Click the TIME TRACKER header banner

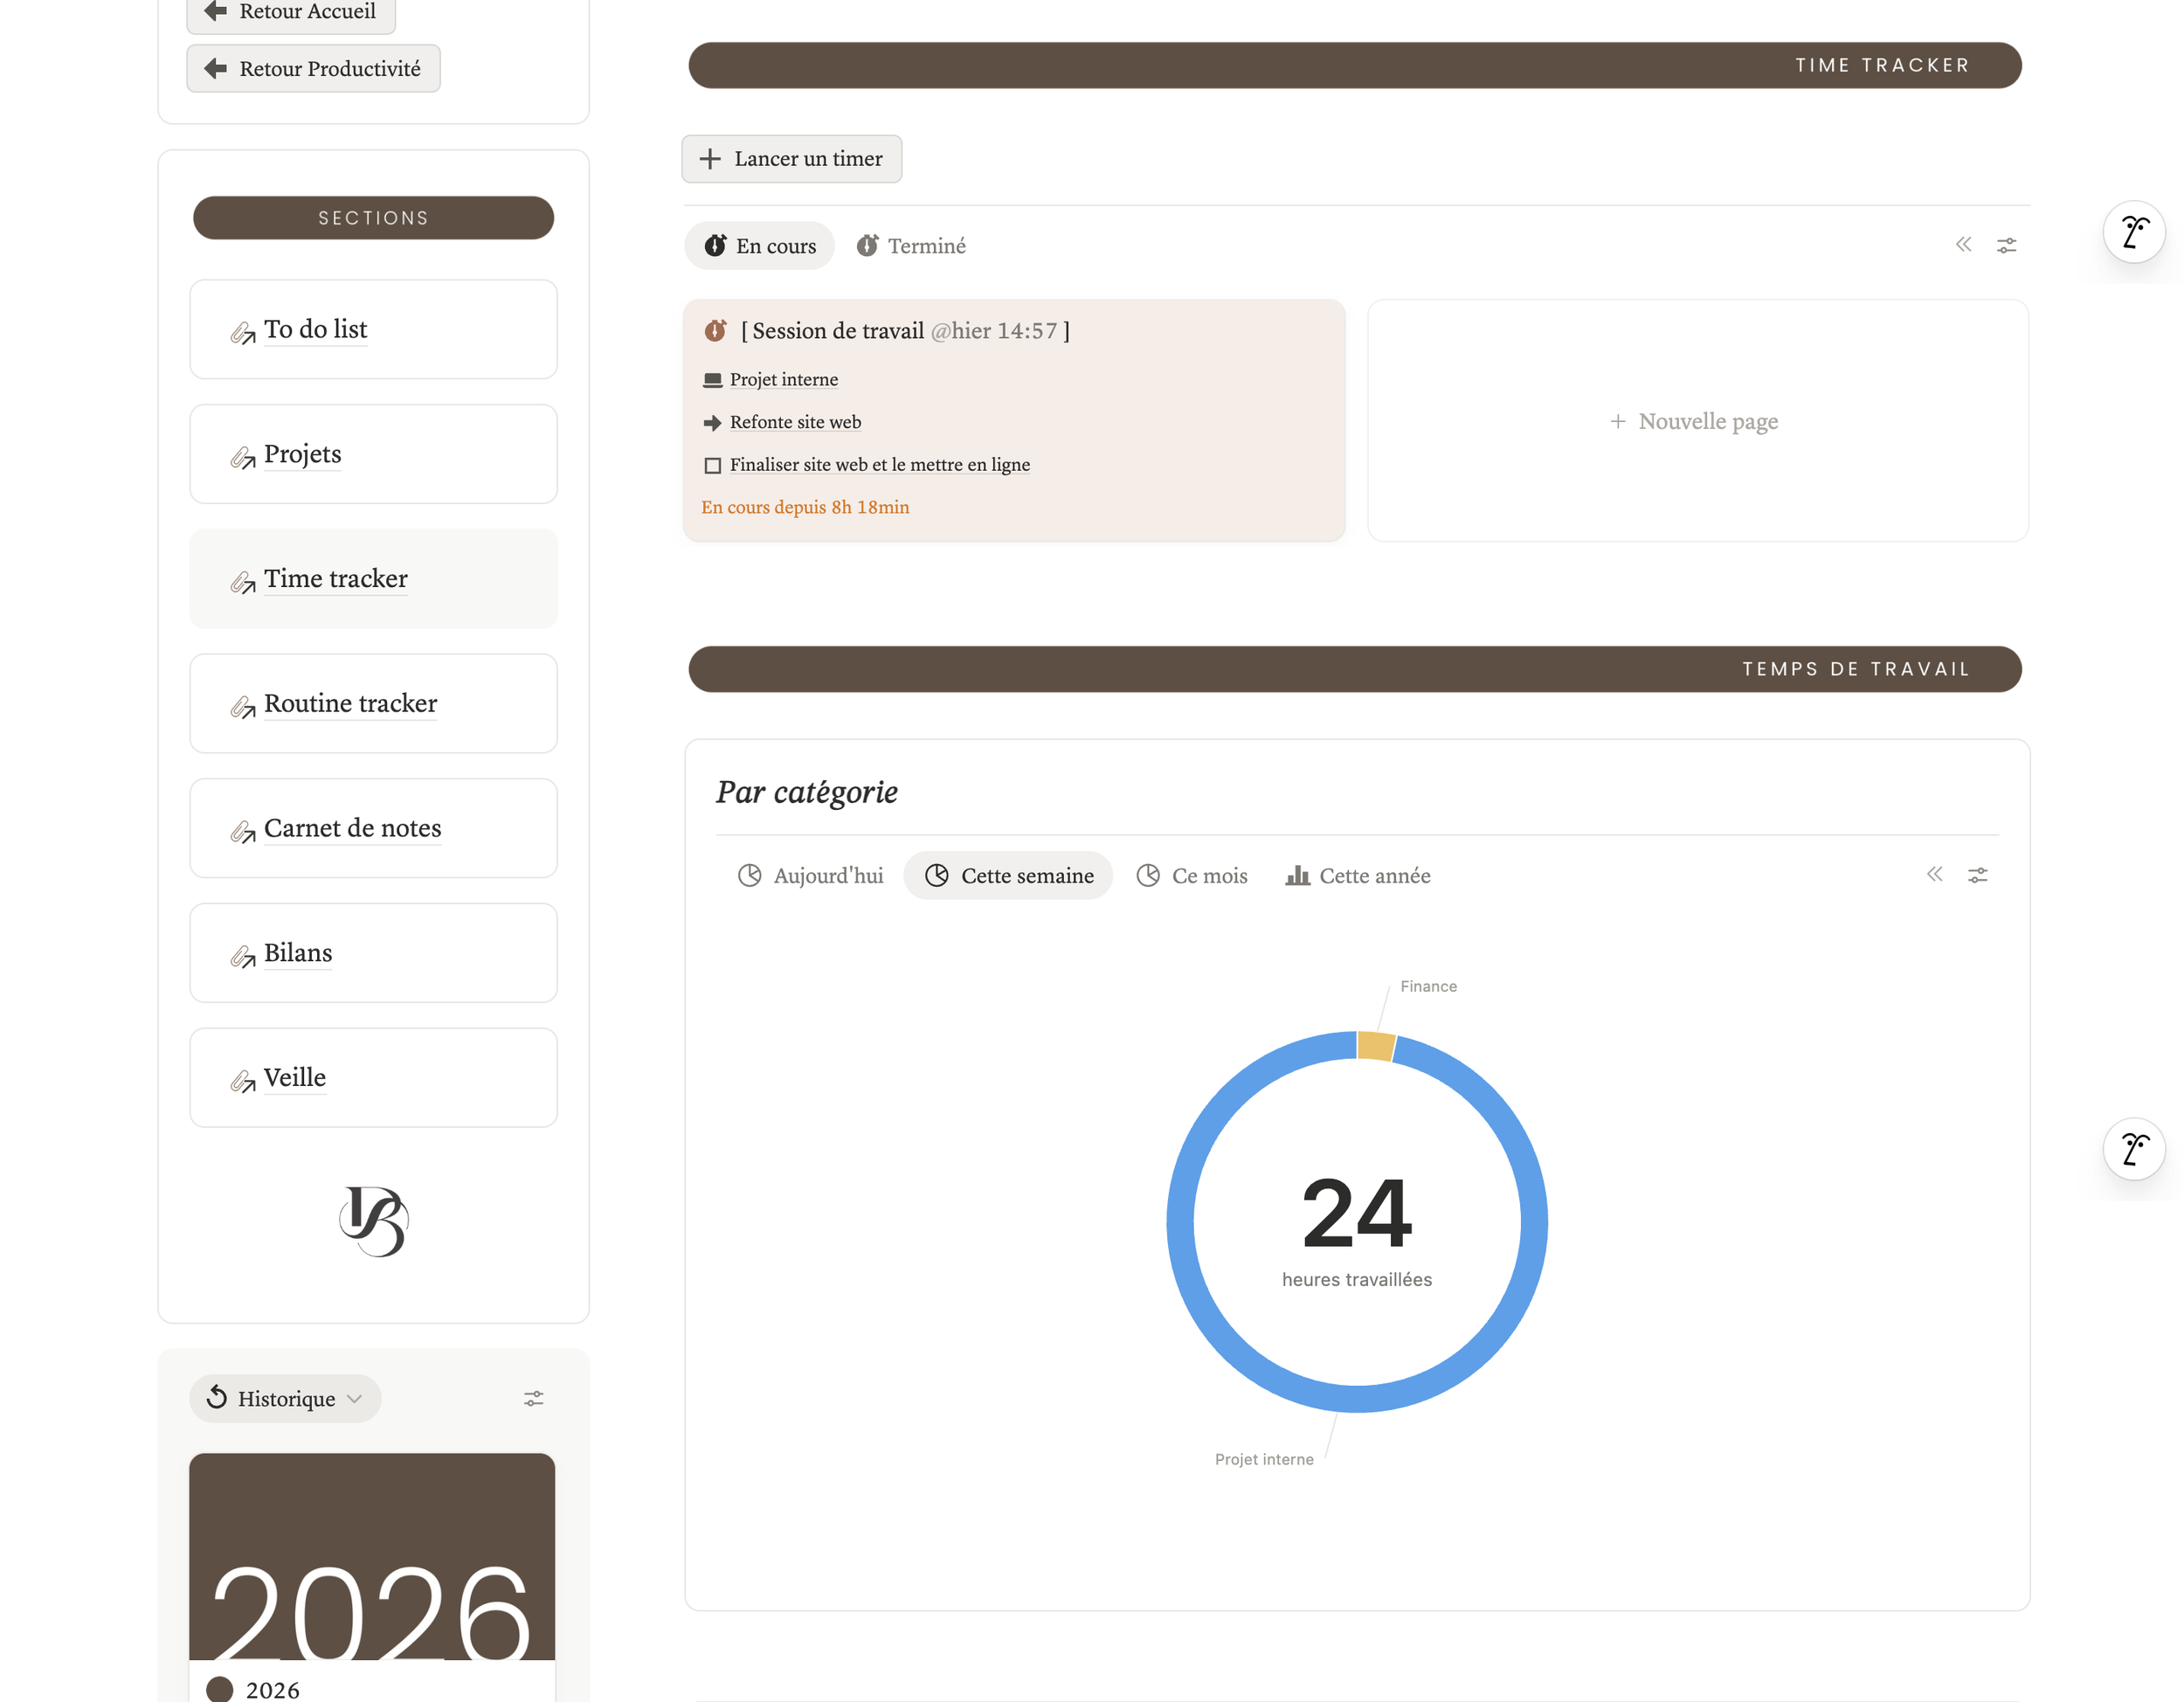[x=1355, y=66]
